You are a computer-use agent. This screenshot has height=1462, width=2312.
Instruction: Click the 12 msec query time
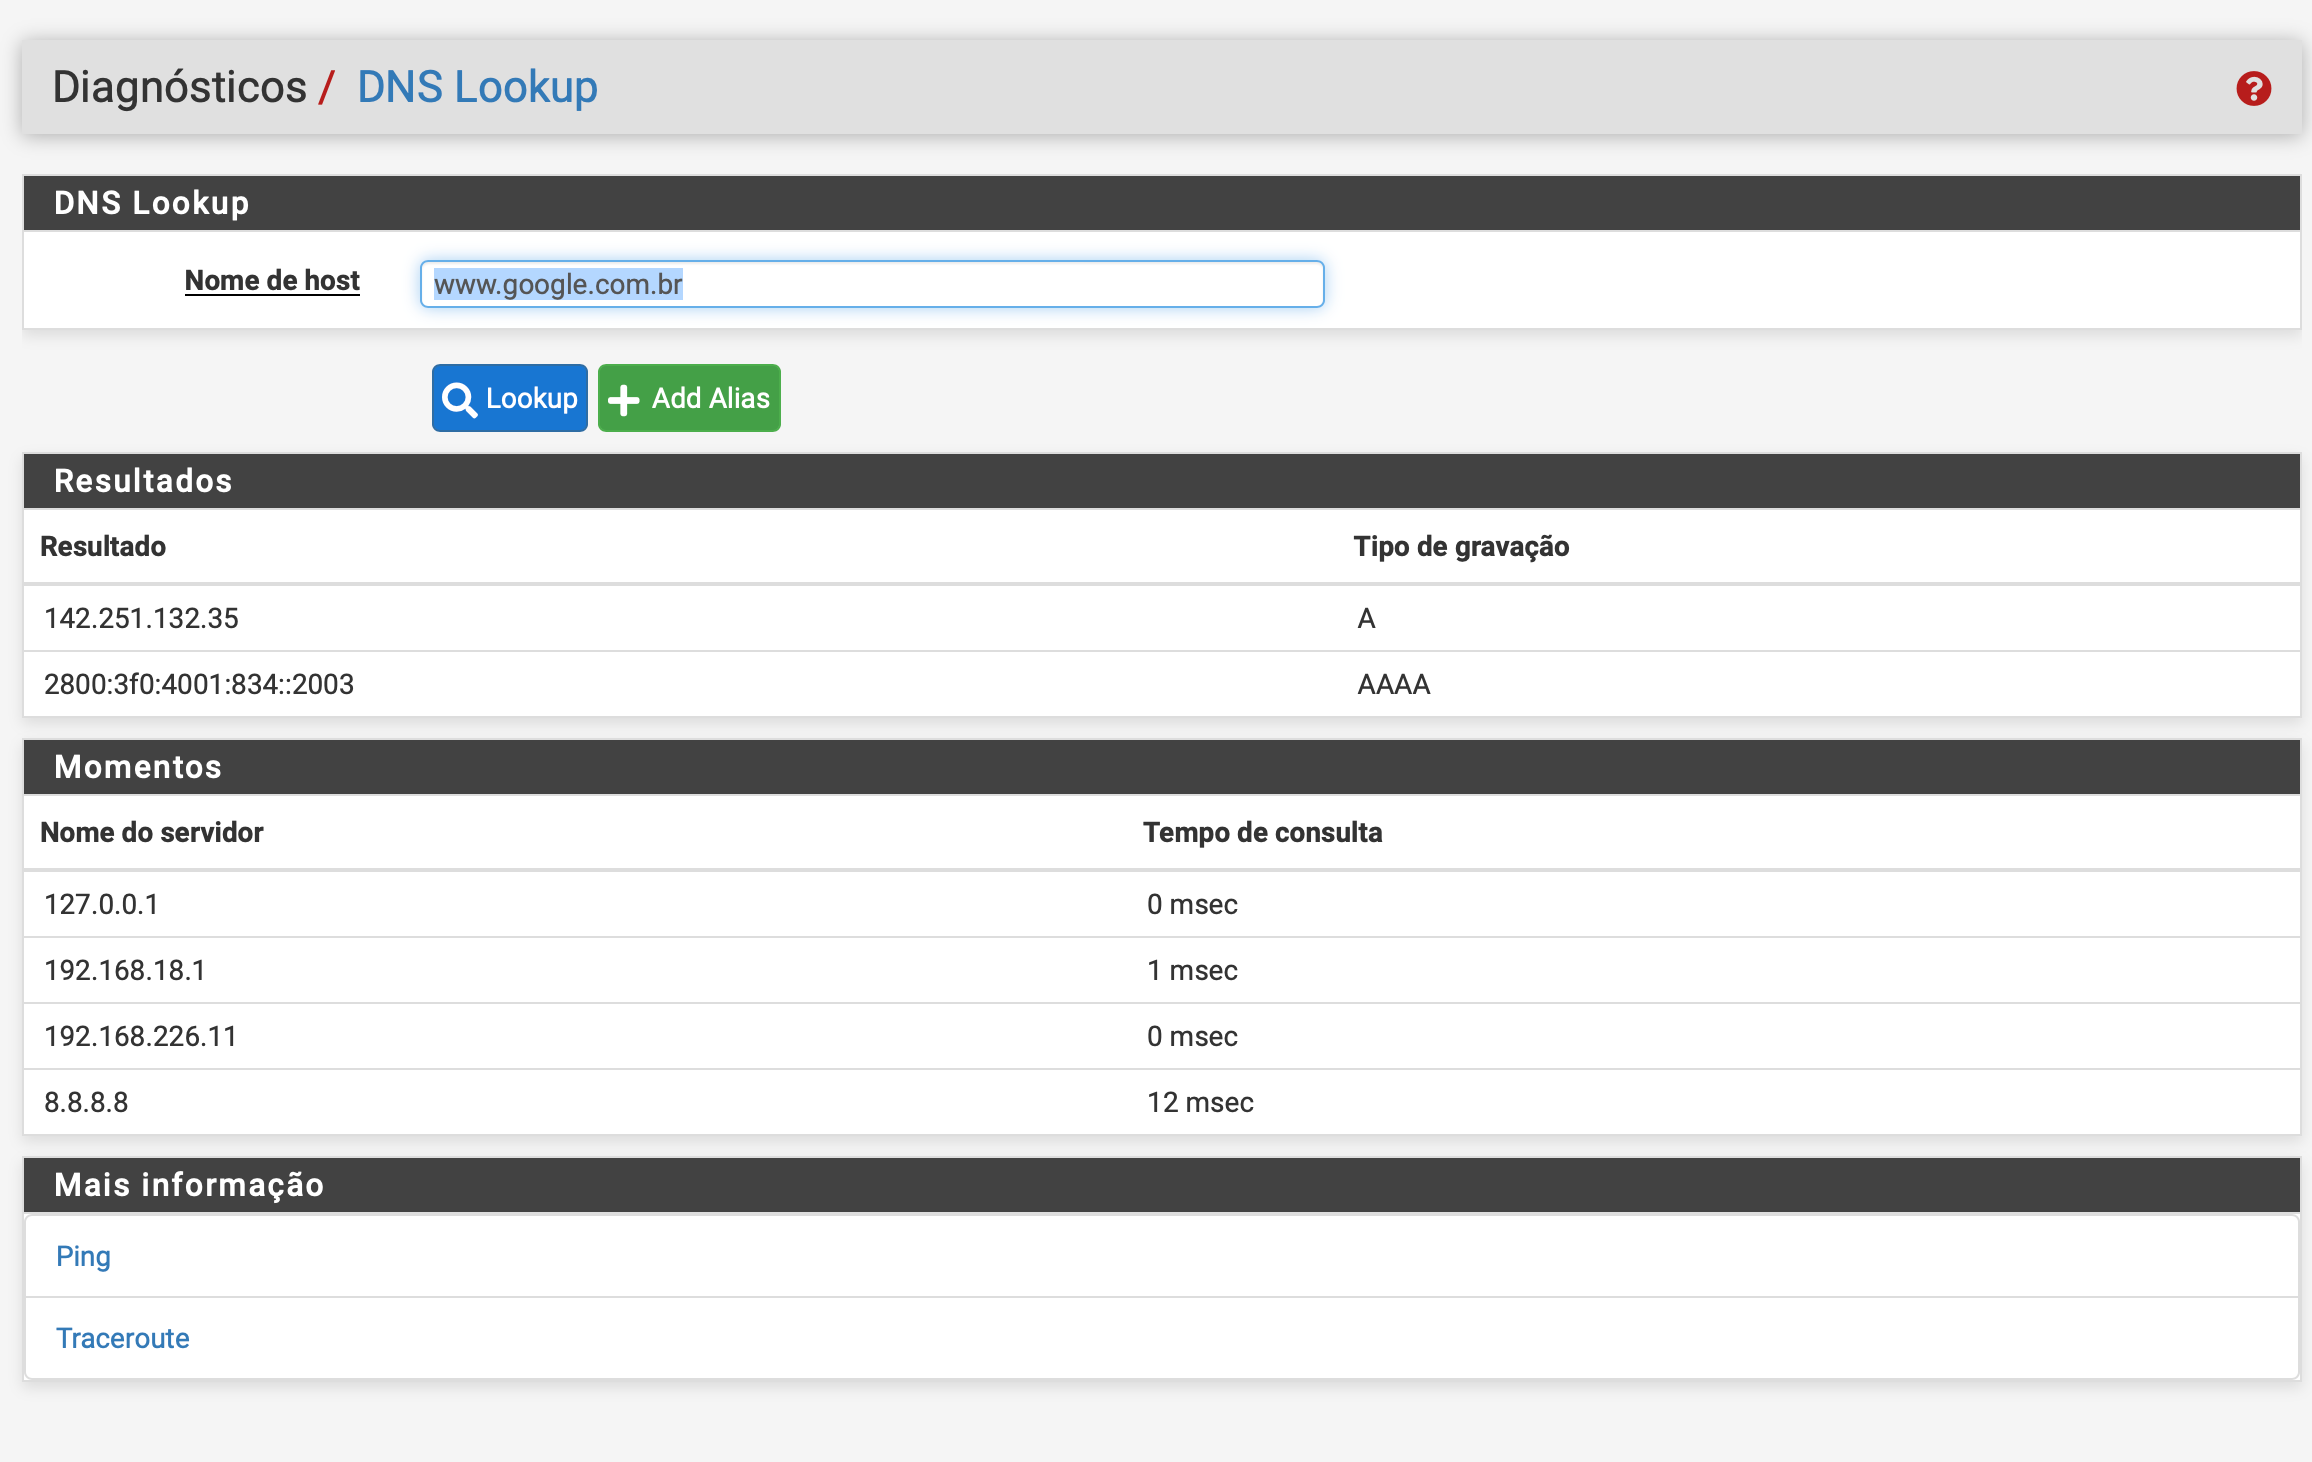[1200, 1102]
